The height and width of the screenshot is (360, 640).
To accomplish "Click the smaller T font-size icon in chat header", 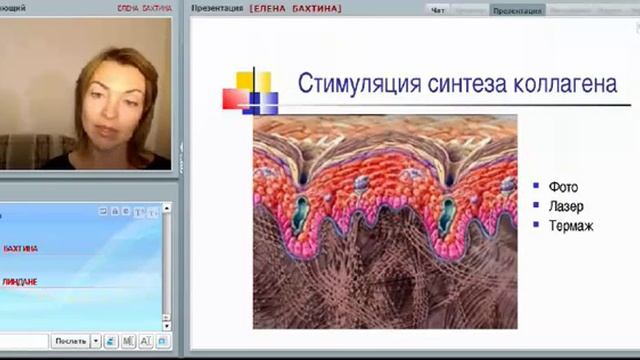I will [x=153, y=213].
